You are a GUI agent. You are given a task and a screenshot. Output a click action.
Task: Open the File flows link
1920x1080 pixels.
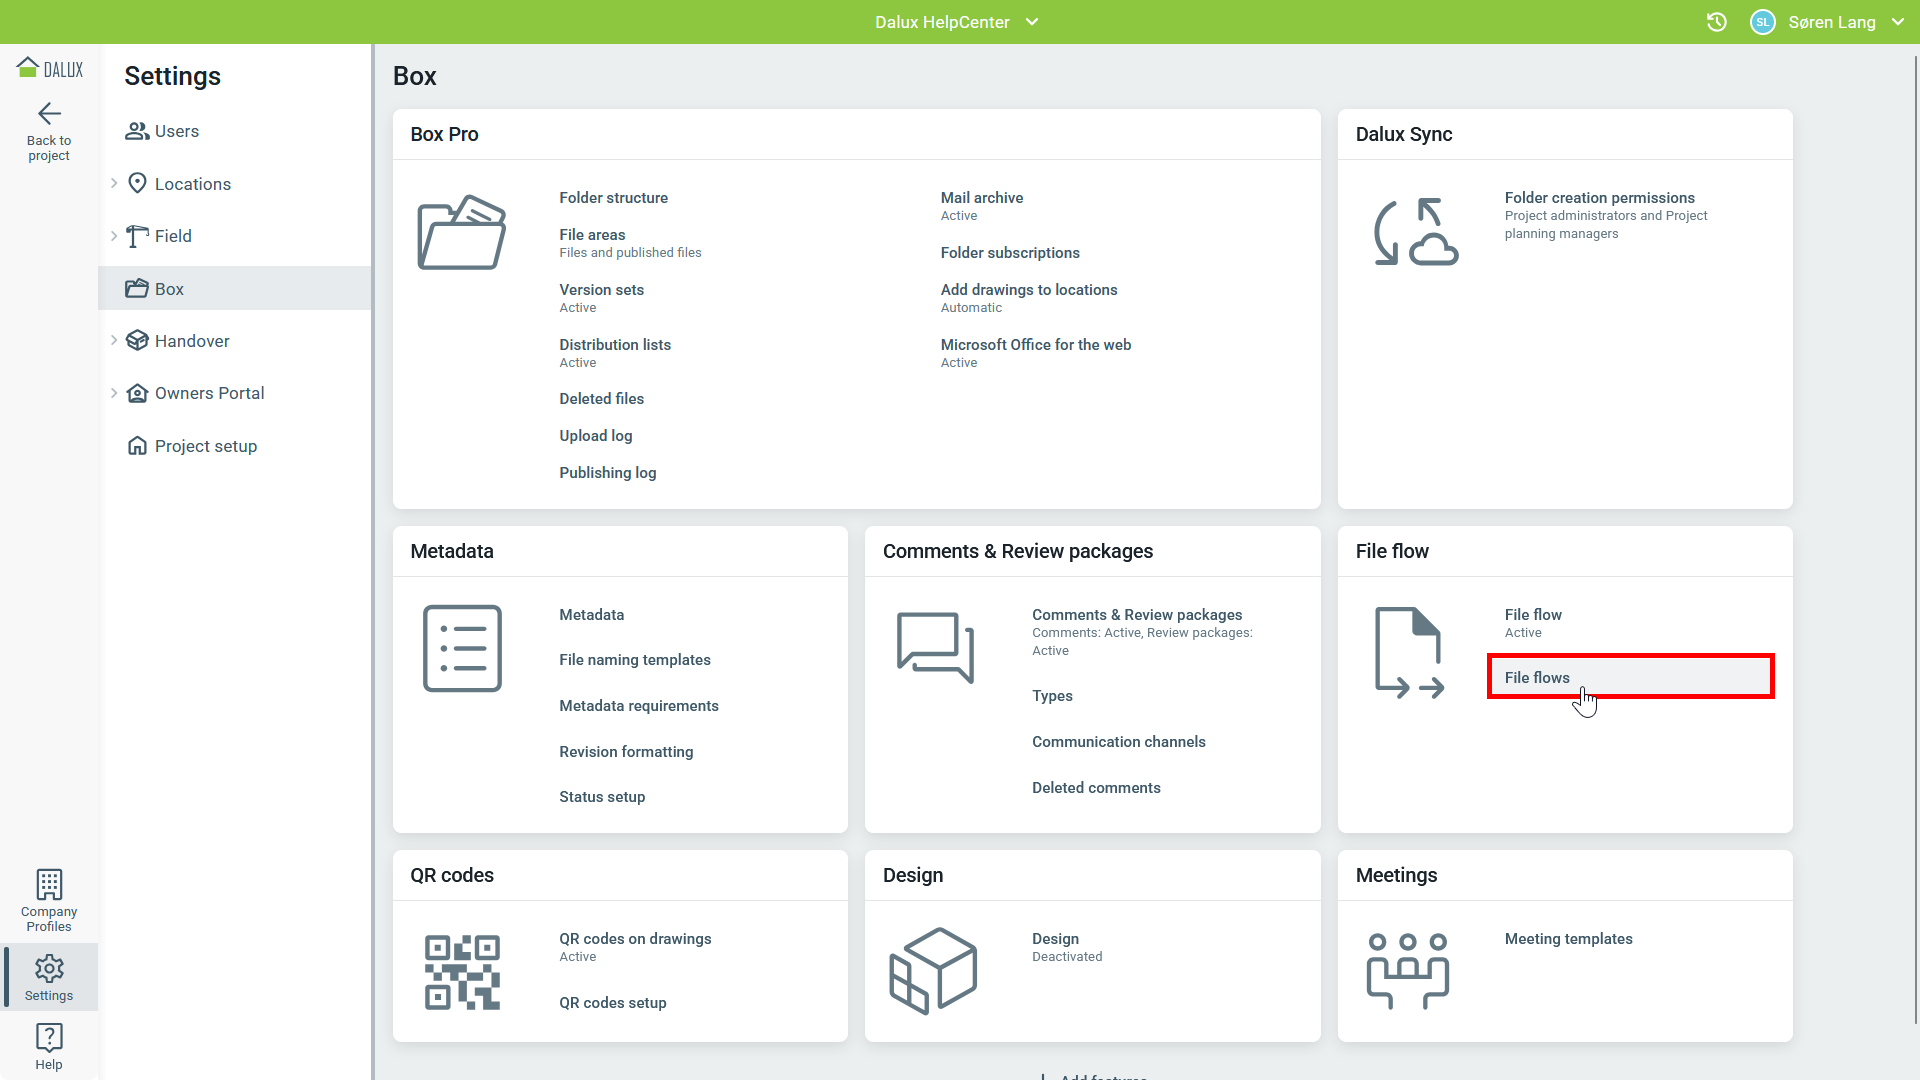pyautogui.click(x=1537, y=678)
